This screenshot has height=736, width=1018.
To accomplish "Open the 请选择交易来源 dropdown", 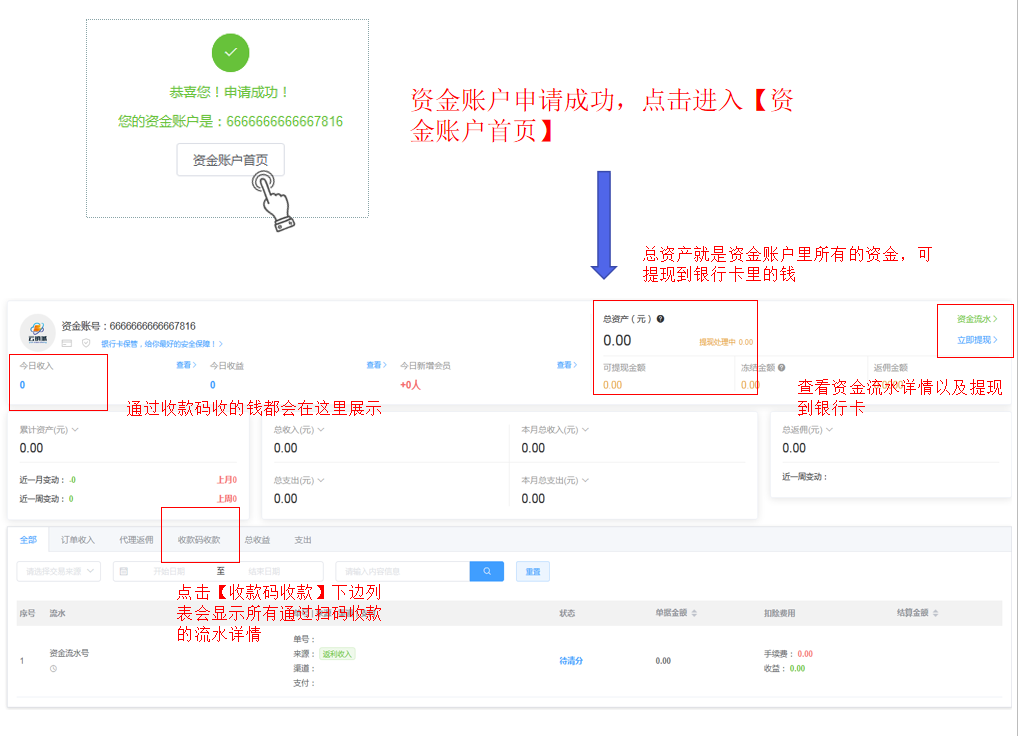I will tap(58, 571).
